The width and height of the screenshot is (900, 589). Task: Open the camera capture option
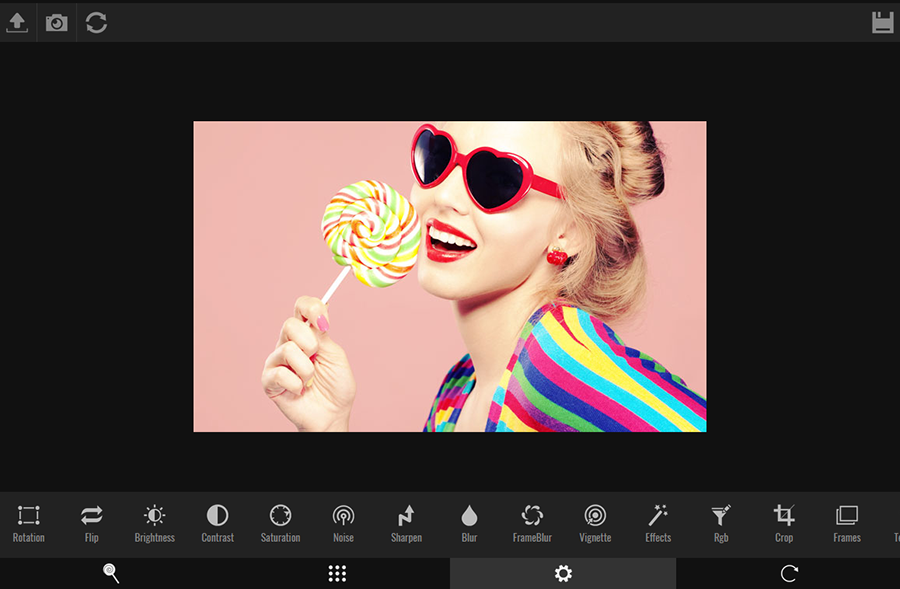(x=56, y=22)
